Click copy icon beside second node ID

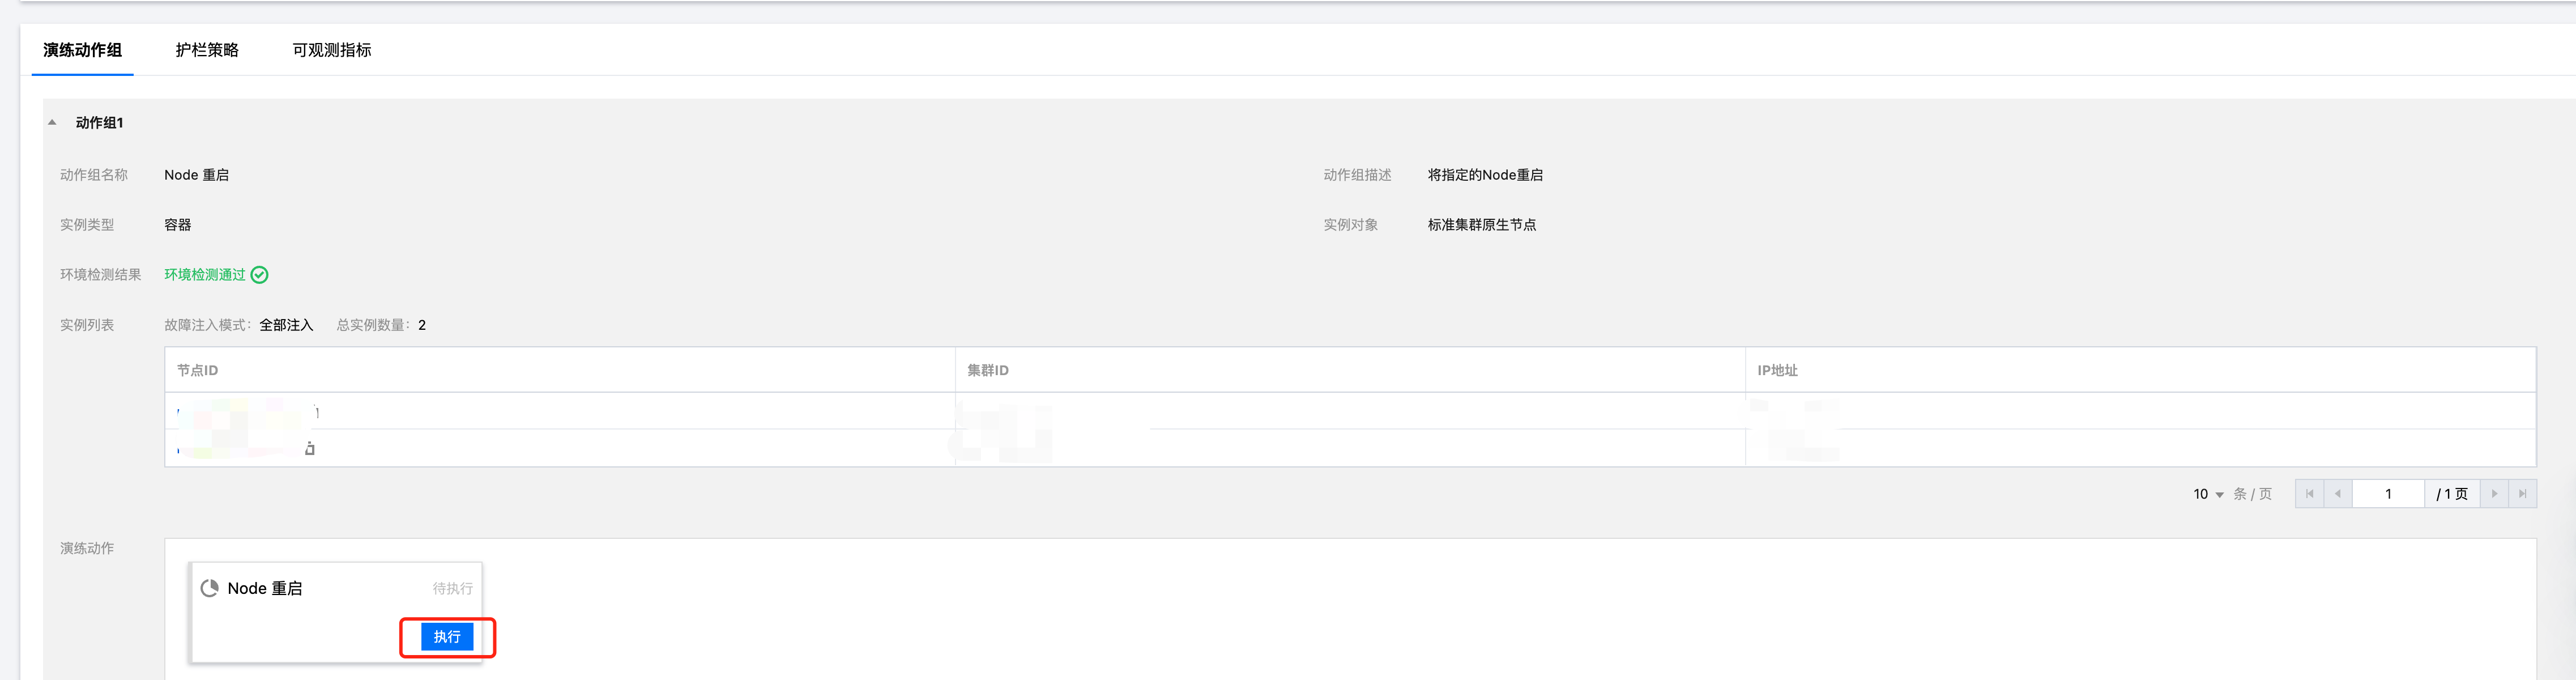pos(310,449)
